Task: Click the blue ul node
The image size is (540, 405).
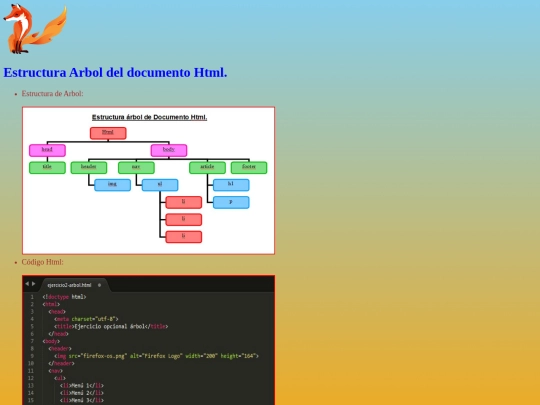Action: [x=160, y=185]
